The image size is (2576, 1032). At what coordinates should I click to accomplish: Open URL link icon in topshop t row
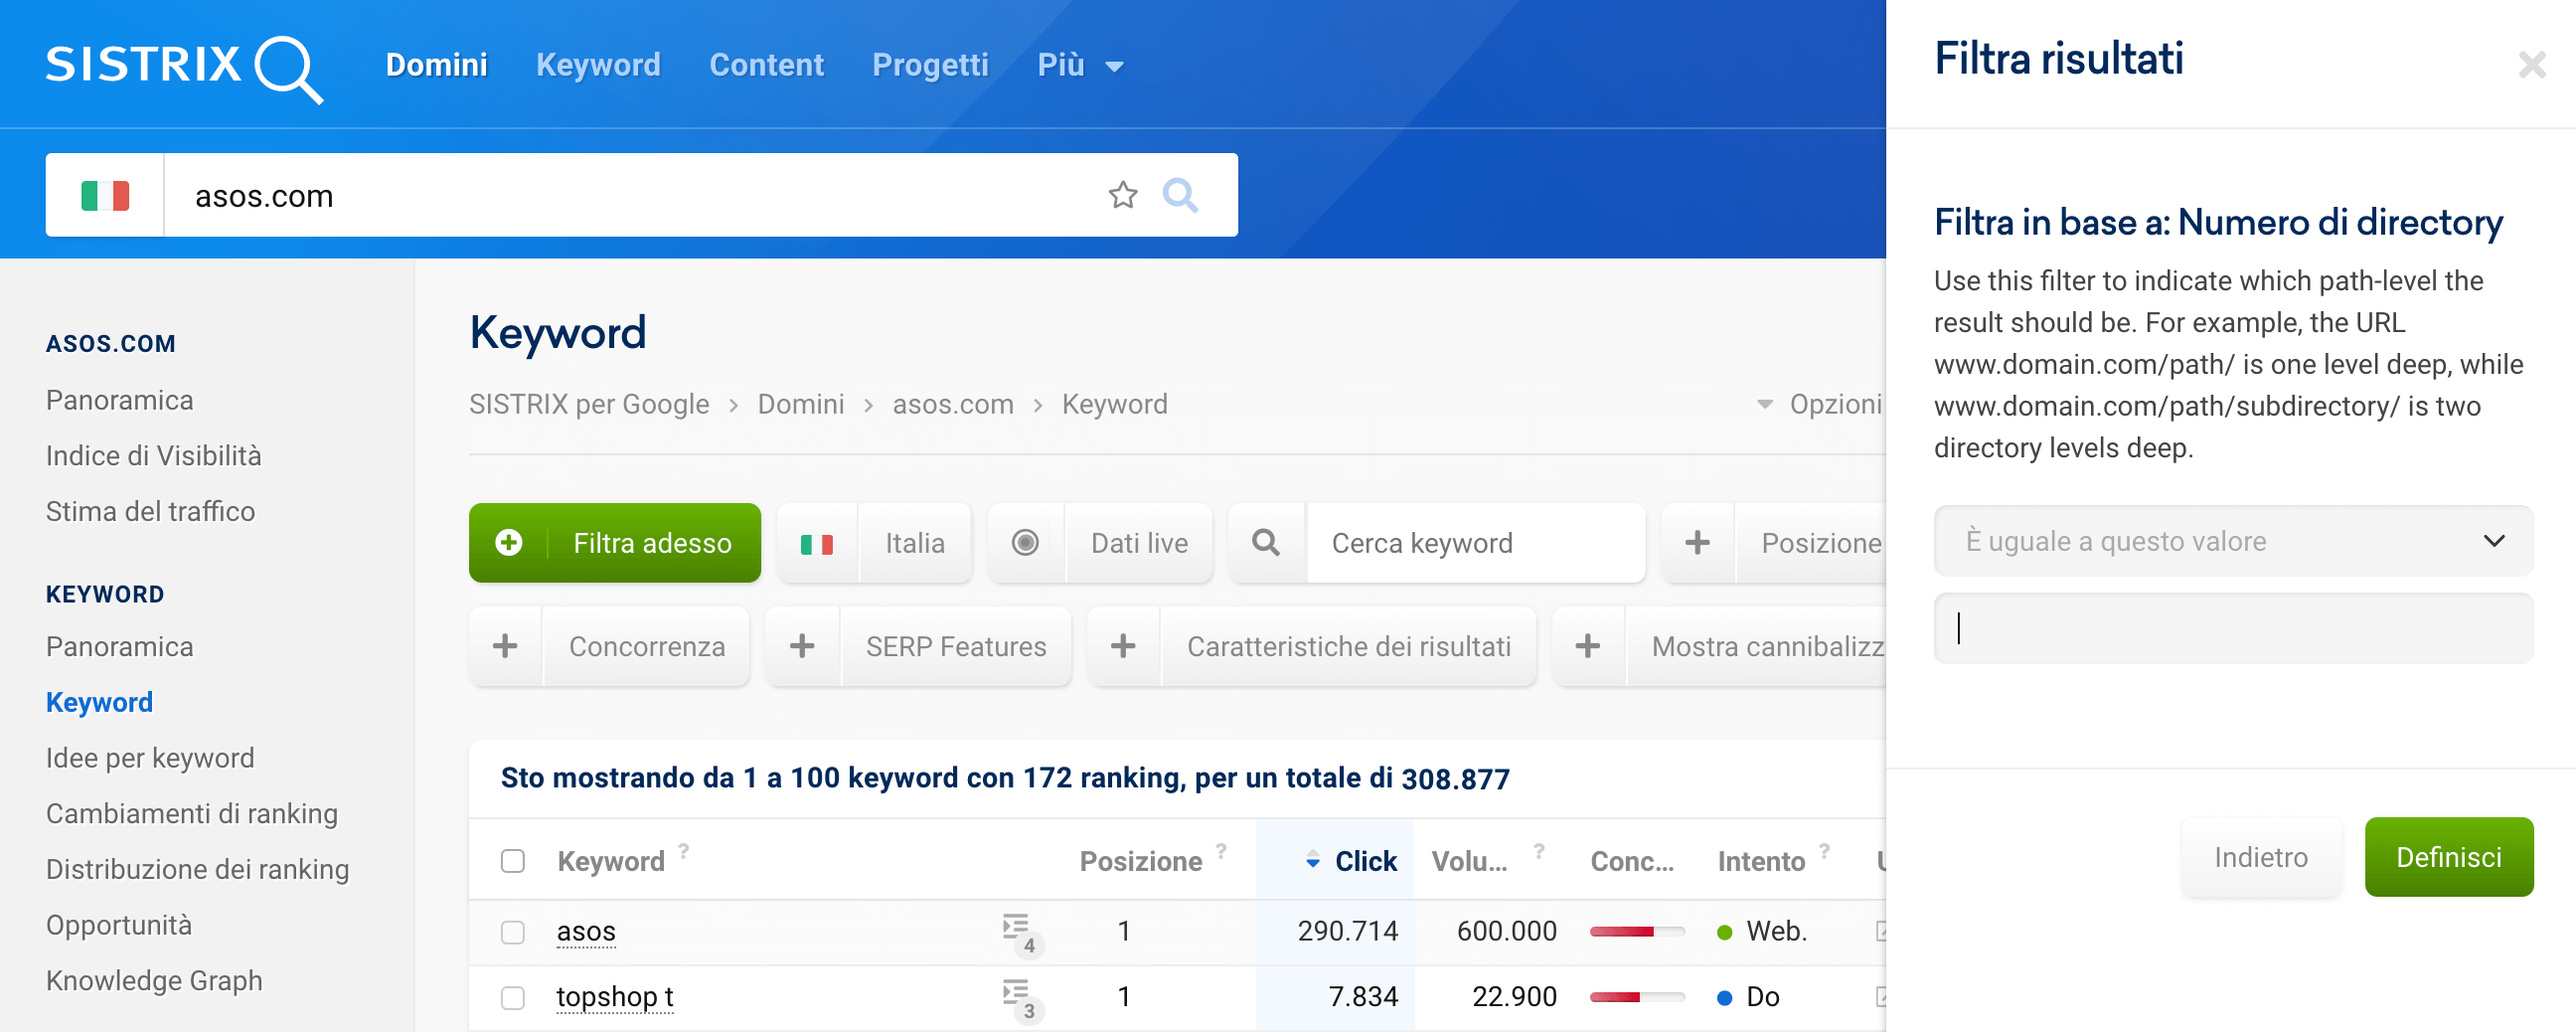click(1880, 997)
